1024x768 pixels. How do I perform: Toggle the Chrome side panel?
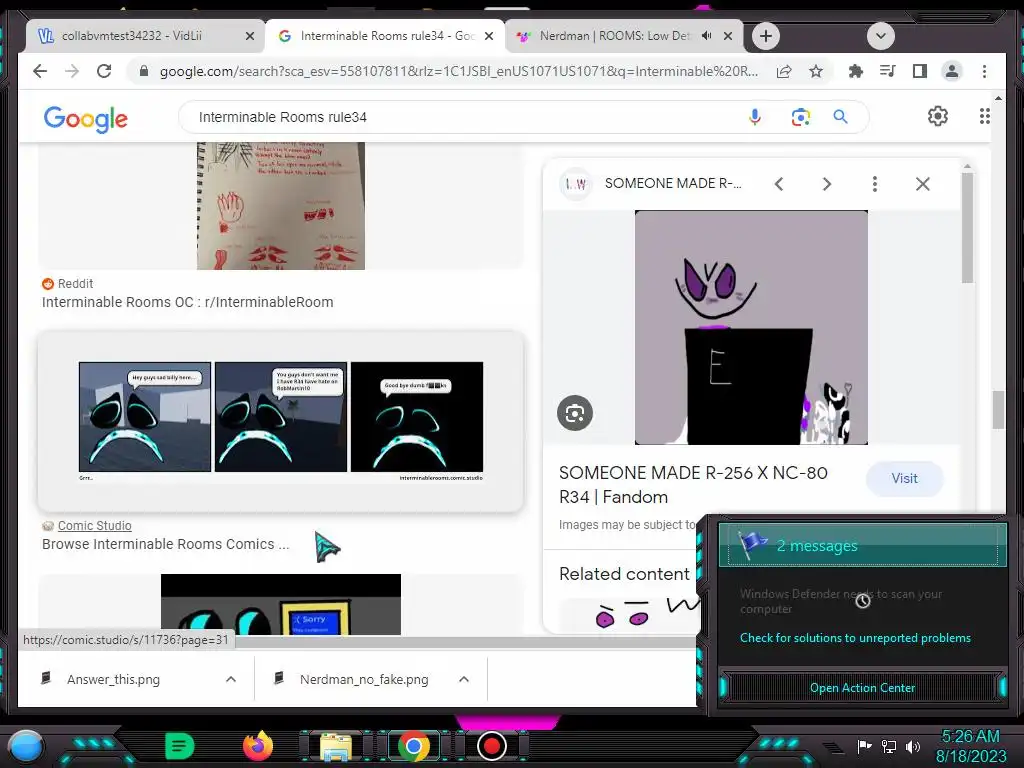click(920, 71)
